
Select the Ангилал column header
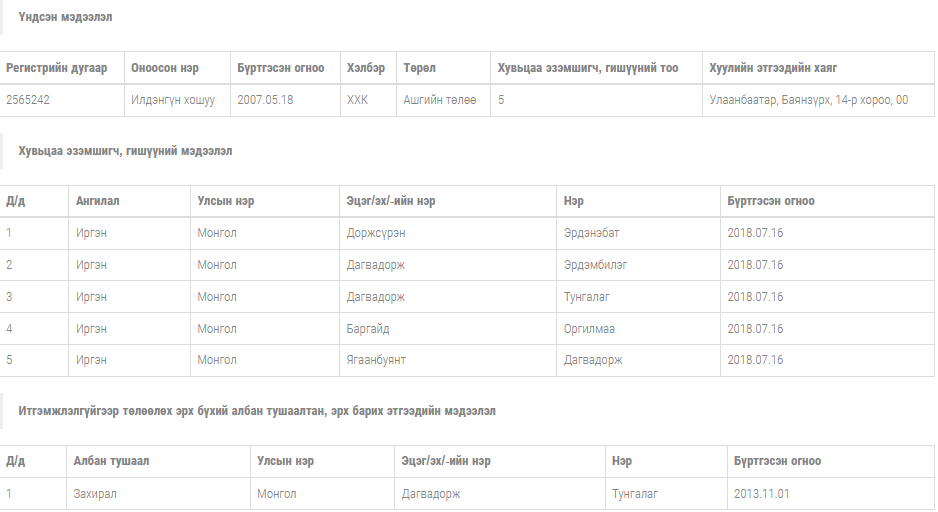click(98, 201)
